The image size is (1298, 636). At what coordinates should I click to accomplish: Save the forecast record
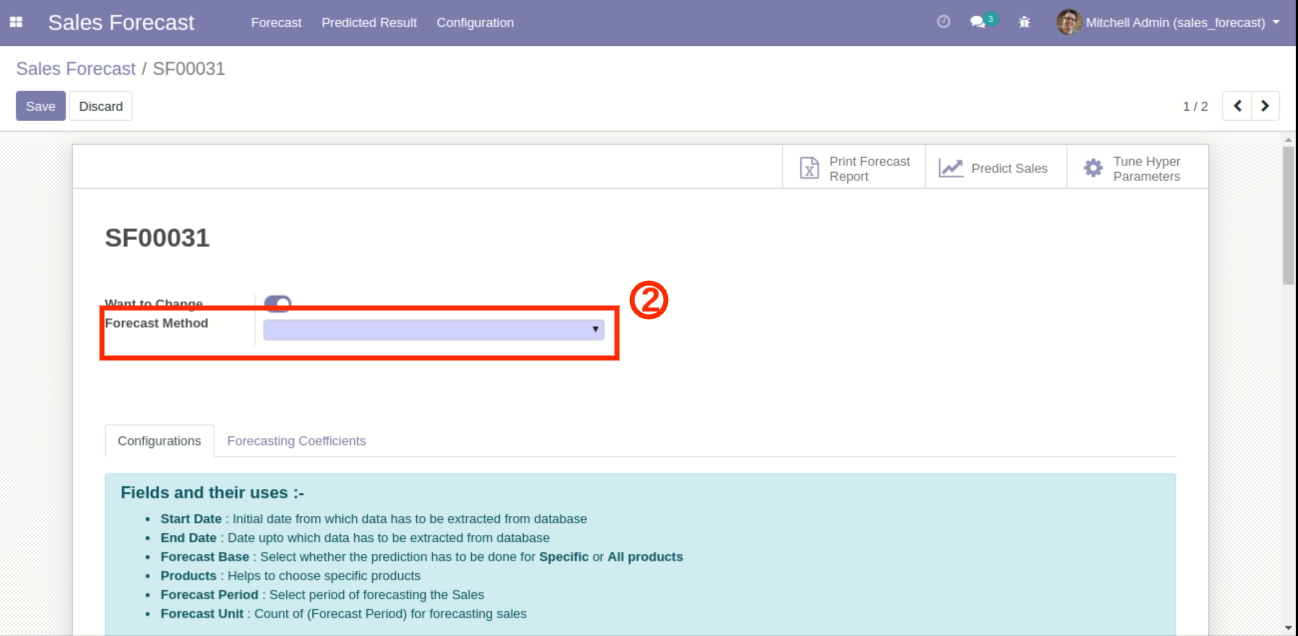[40, 106]
